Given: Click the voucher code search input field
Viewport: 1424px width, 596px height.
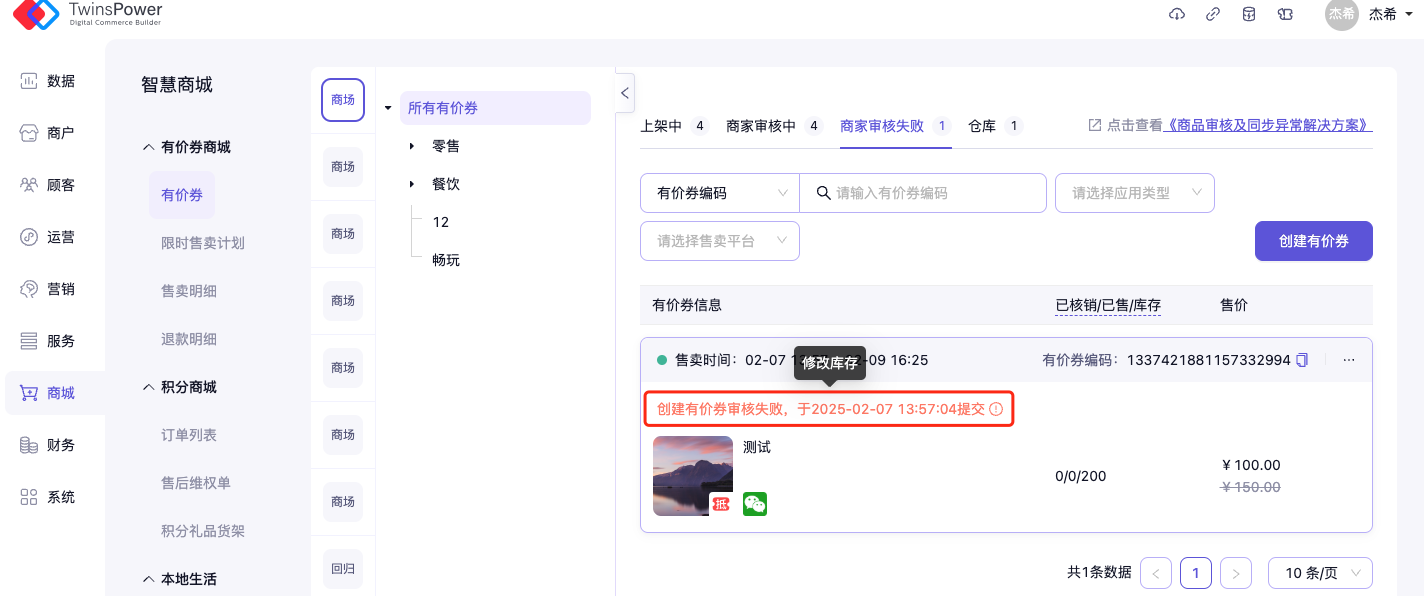Looking at the screenshot, I should 934,193.
